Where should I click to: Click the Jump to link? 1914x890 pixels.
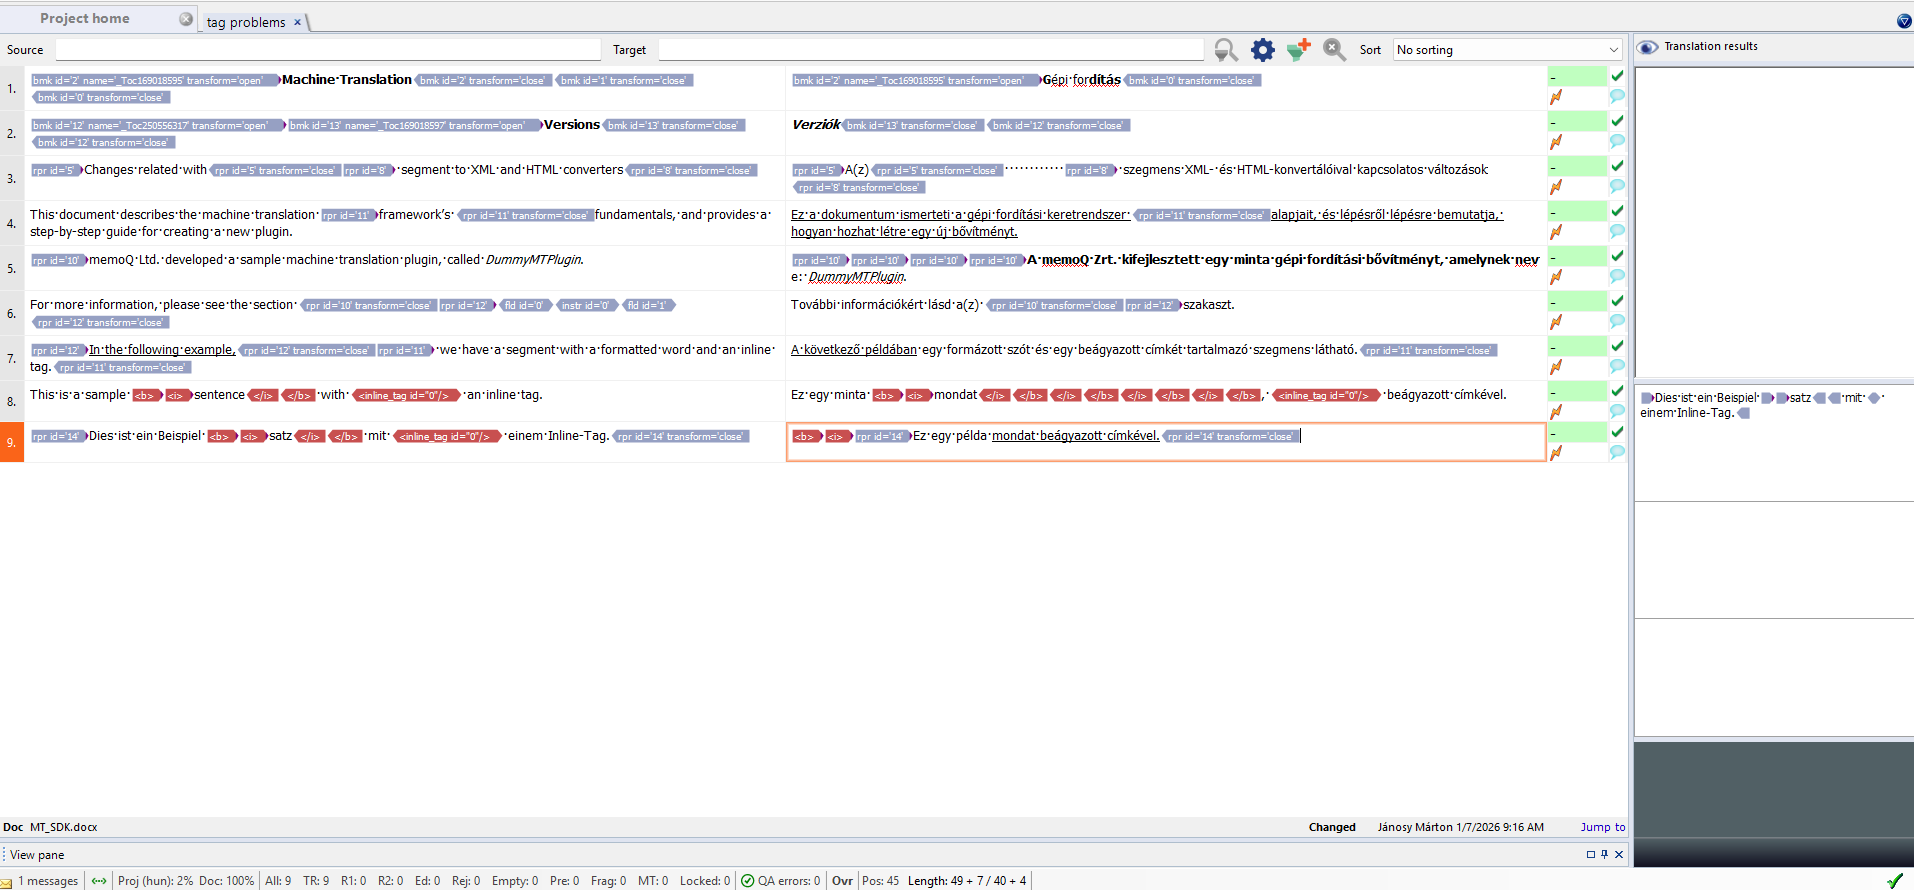click(1602, 827)
